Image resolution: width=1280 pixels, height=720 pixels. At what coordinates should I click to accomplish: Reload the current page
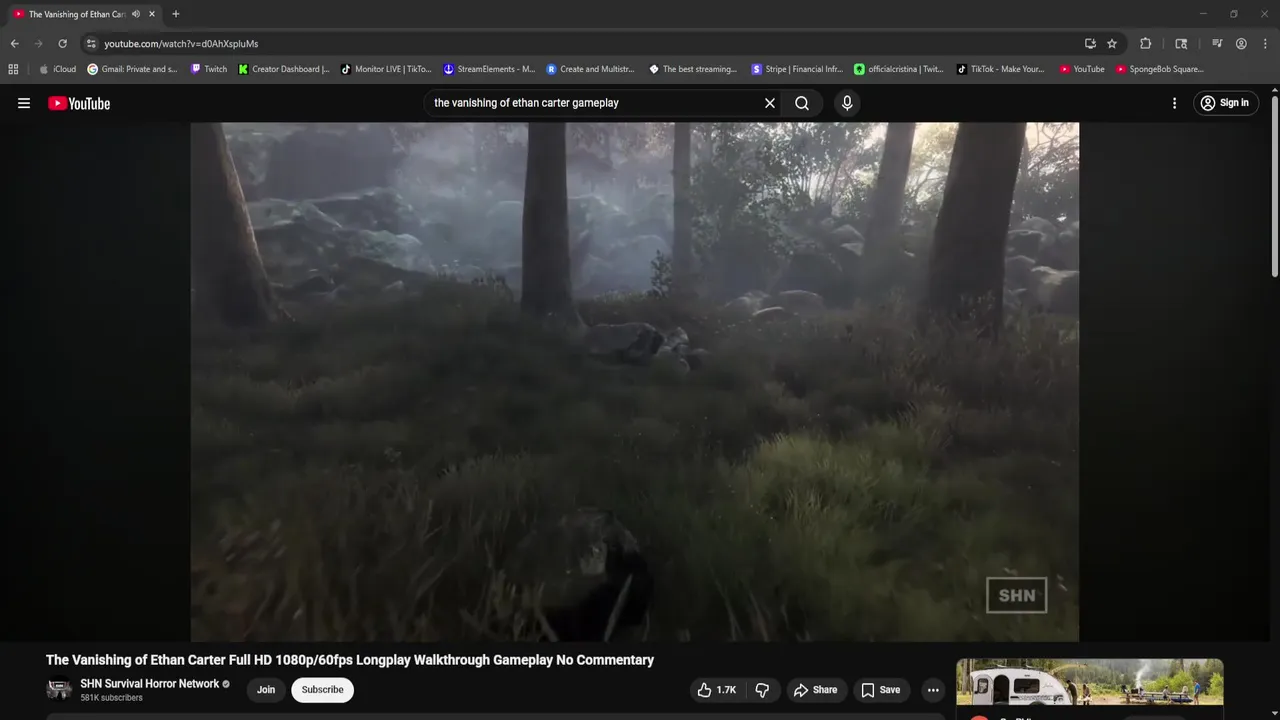coord(62,44)
